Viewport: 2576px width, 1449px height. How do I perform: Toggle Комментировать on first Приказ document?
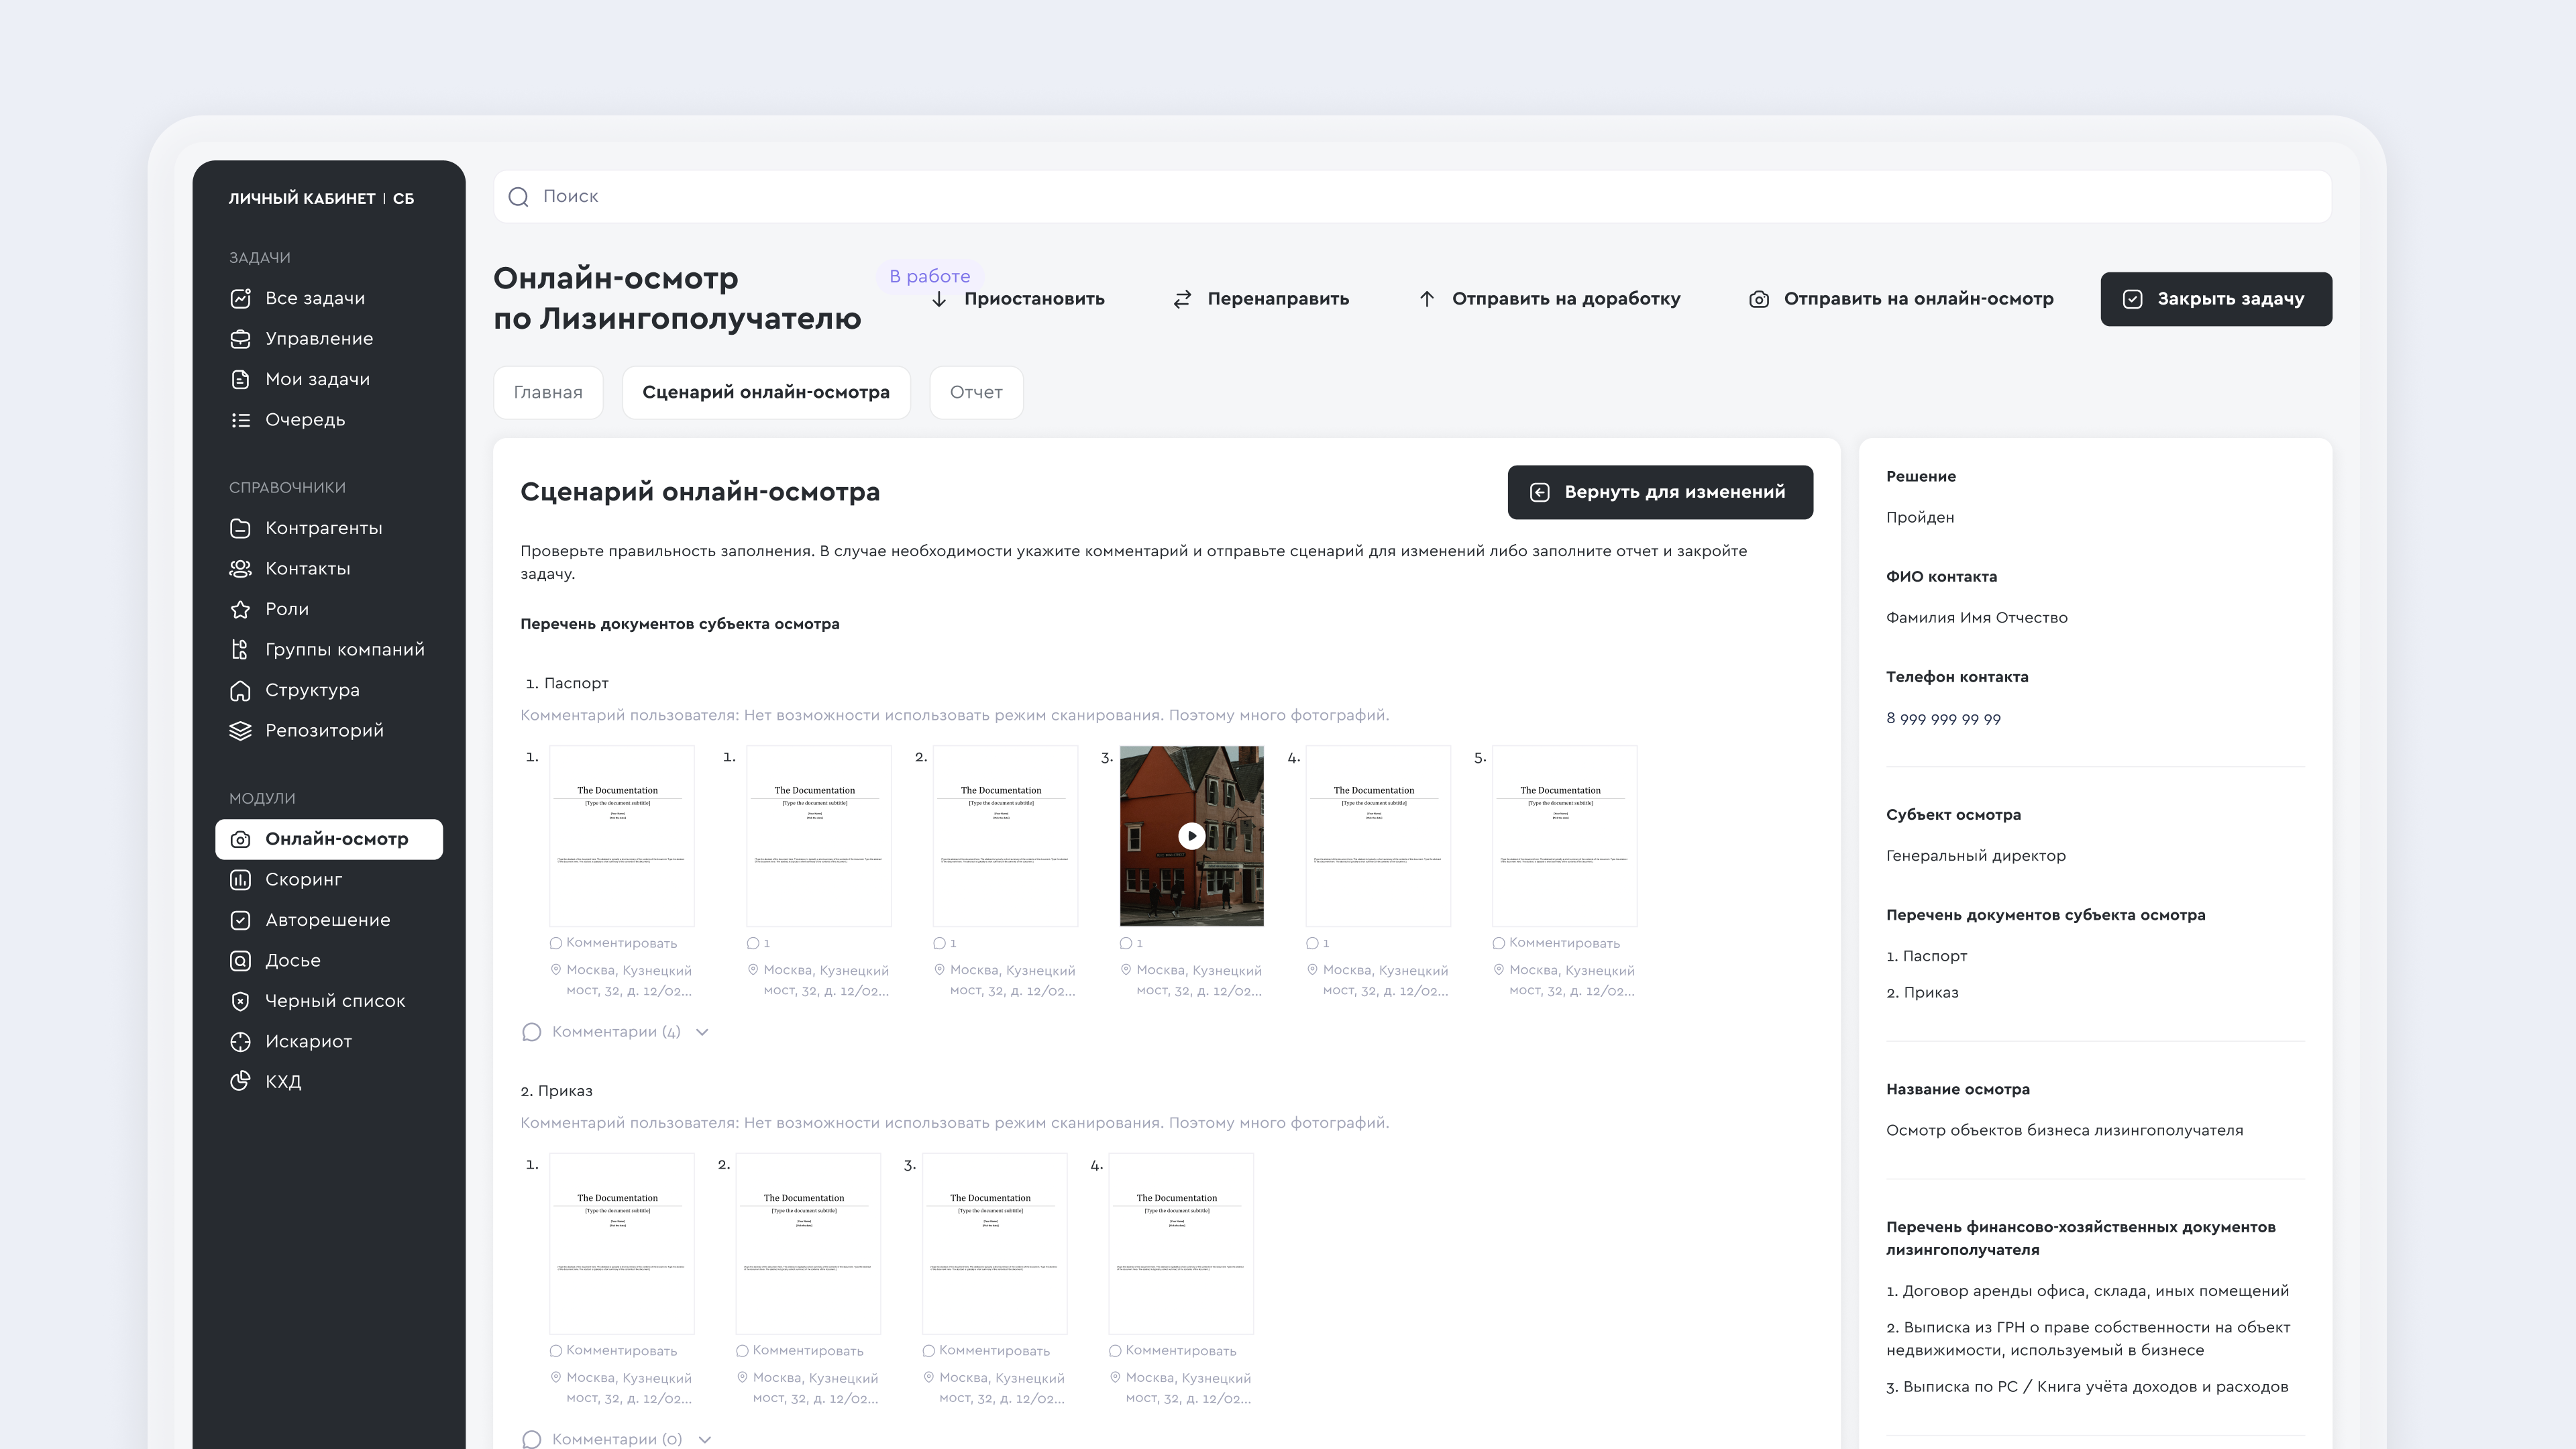tap(556, 1350)
